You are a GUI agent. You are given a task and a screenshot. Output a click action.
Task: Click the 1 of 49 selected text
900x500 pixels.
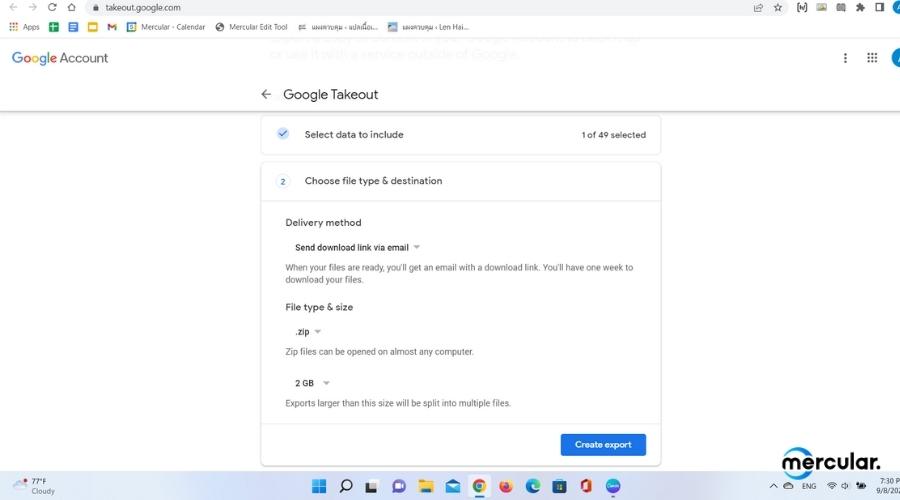click(614, 135)
